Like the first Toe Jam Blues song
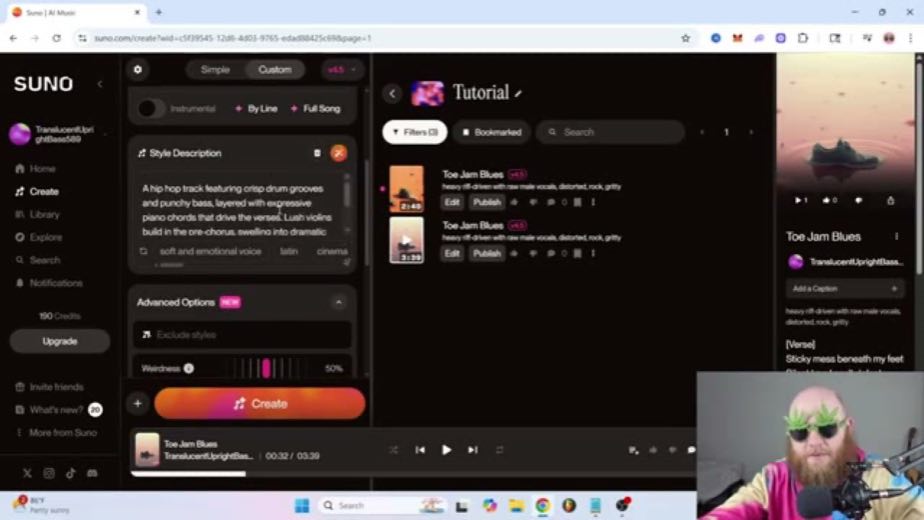The width and height of the screenshot is (924, 520). [514, 202]
